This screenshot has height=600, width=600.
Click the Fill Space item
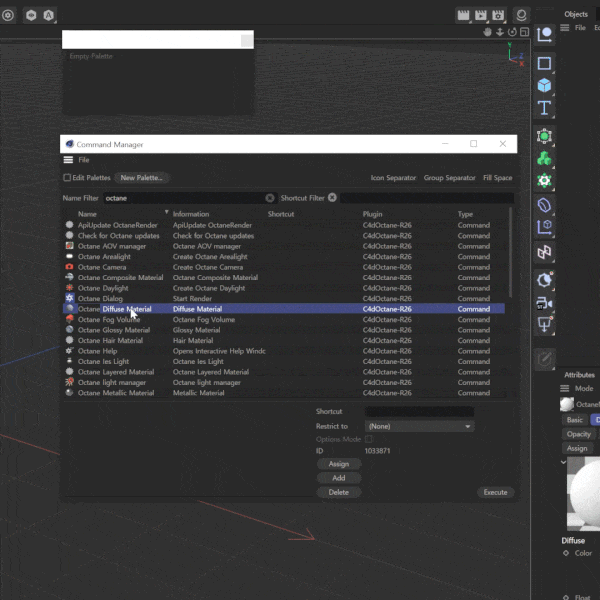point(497,178)
